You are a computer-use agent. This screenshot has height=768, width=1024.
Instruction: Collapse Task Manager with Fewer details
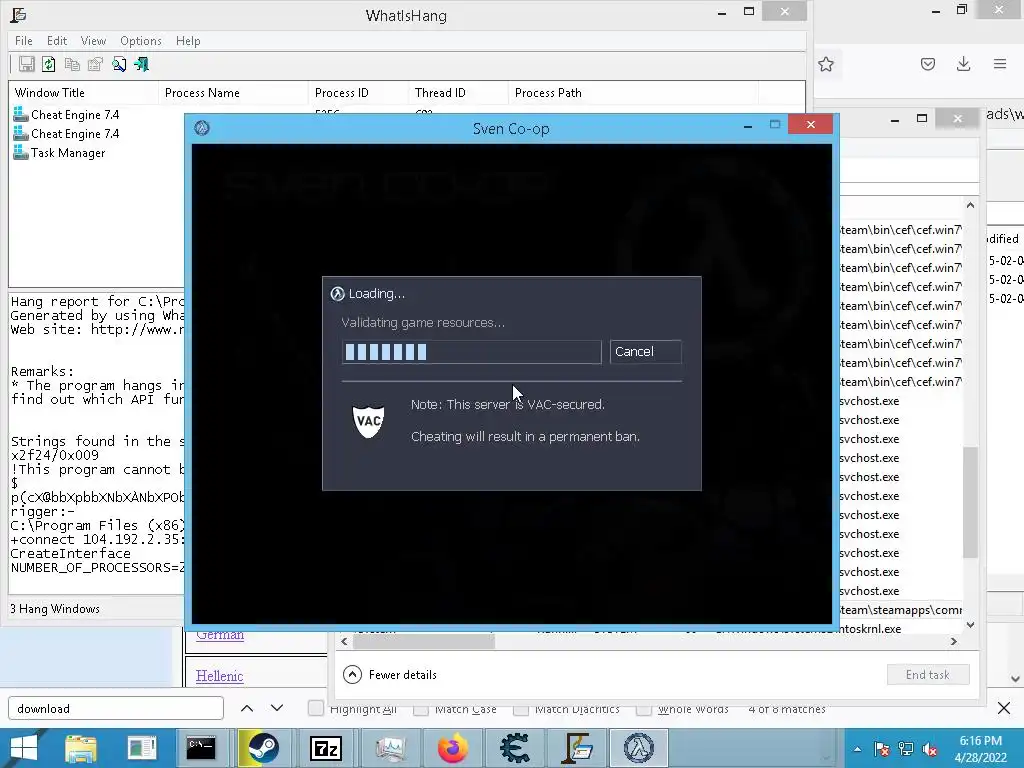coord(390,675)
